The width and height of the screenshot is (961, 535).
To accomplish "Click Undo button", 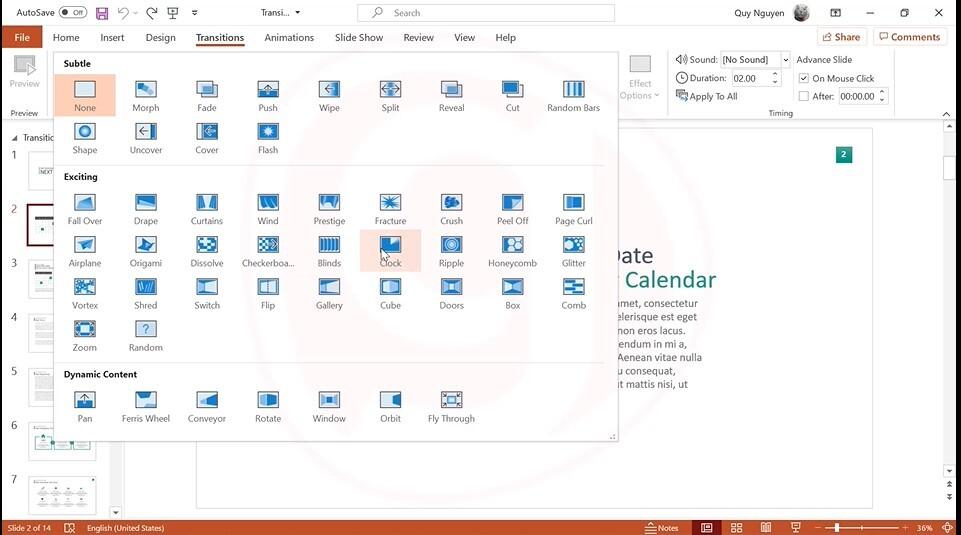I will pyautogui.click(x=123, y=13).
